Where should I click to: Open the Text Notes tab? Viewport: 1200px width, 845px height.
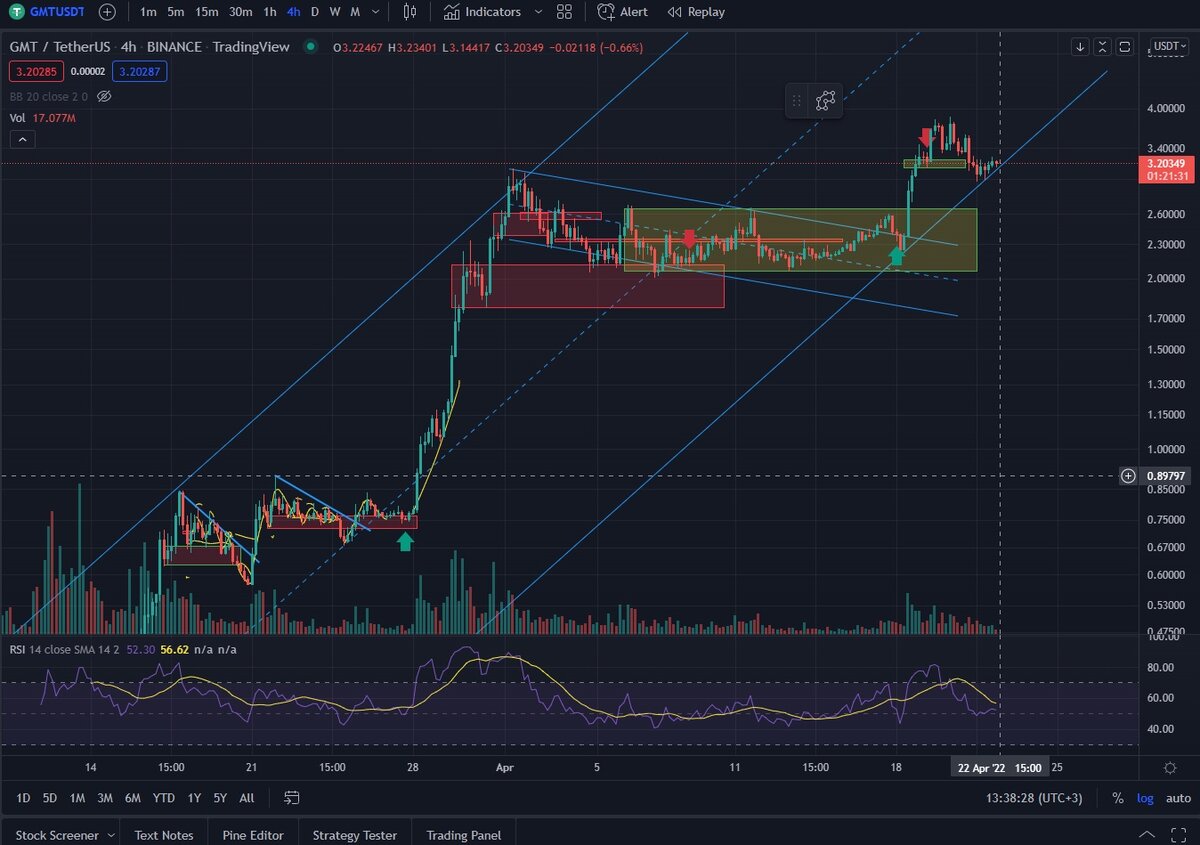tap(164, 835)
